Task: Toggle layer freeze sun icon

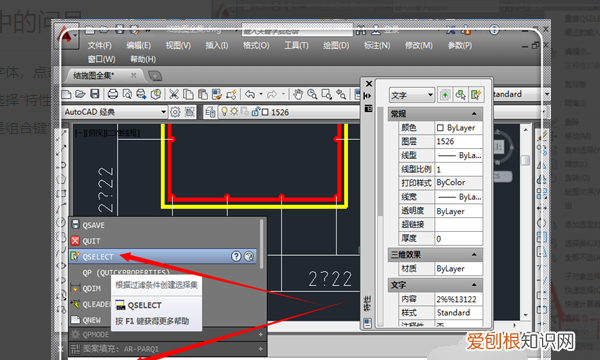Action: [234, 112]
